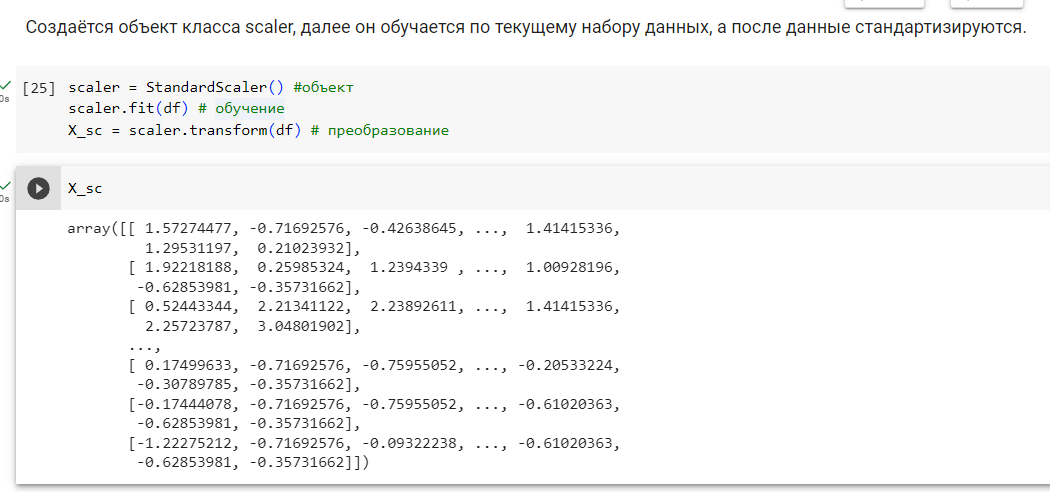Click the green checkmark beside X_sc cell
This screenshot has height=492, width=1050.
click(5, 185)
